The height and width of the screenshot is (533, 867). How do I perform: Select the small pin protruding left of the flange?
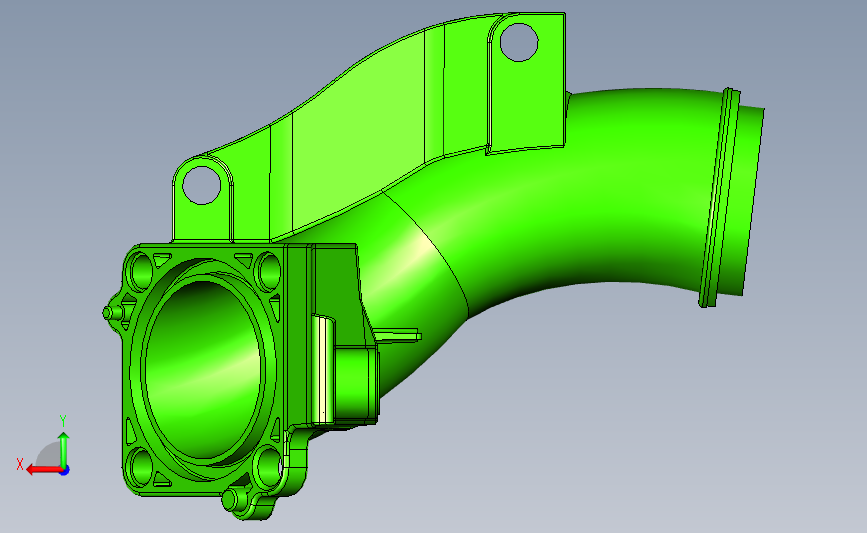click(112, 313)
